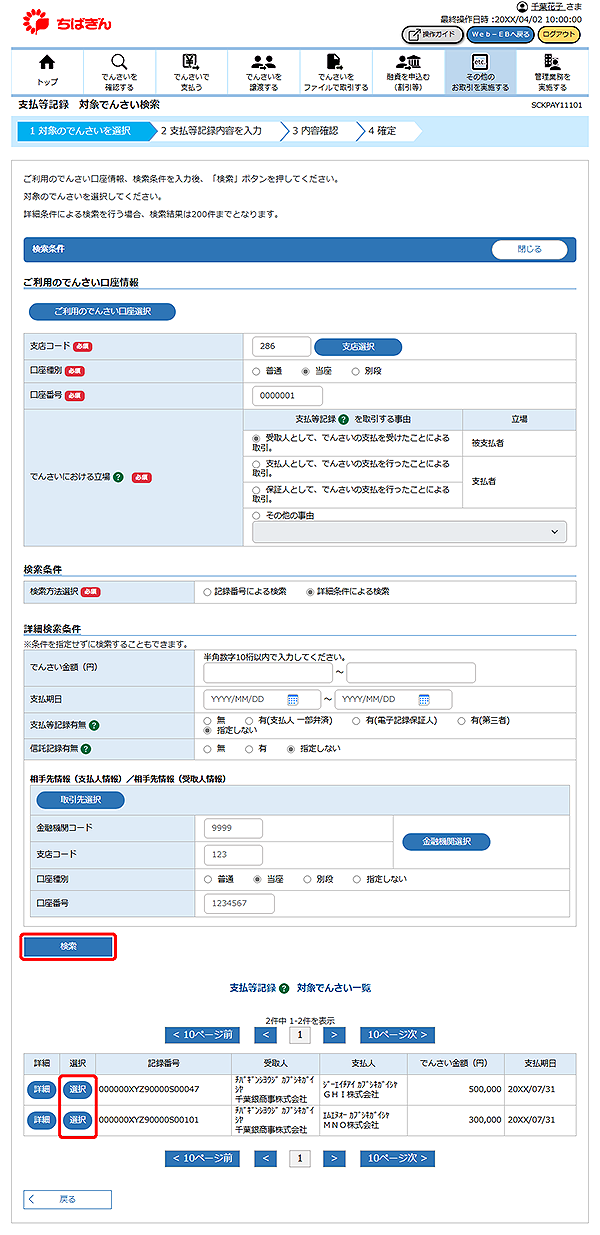The width and height of the screenshot is (600, 1235).
Task: Click help icon in 支払等記録 対象でんさい一覧 heading
Action: pos(284,988)
